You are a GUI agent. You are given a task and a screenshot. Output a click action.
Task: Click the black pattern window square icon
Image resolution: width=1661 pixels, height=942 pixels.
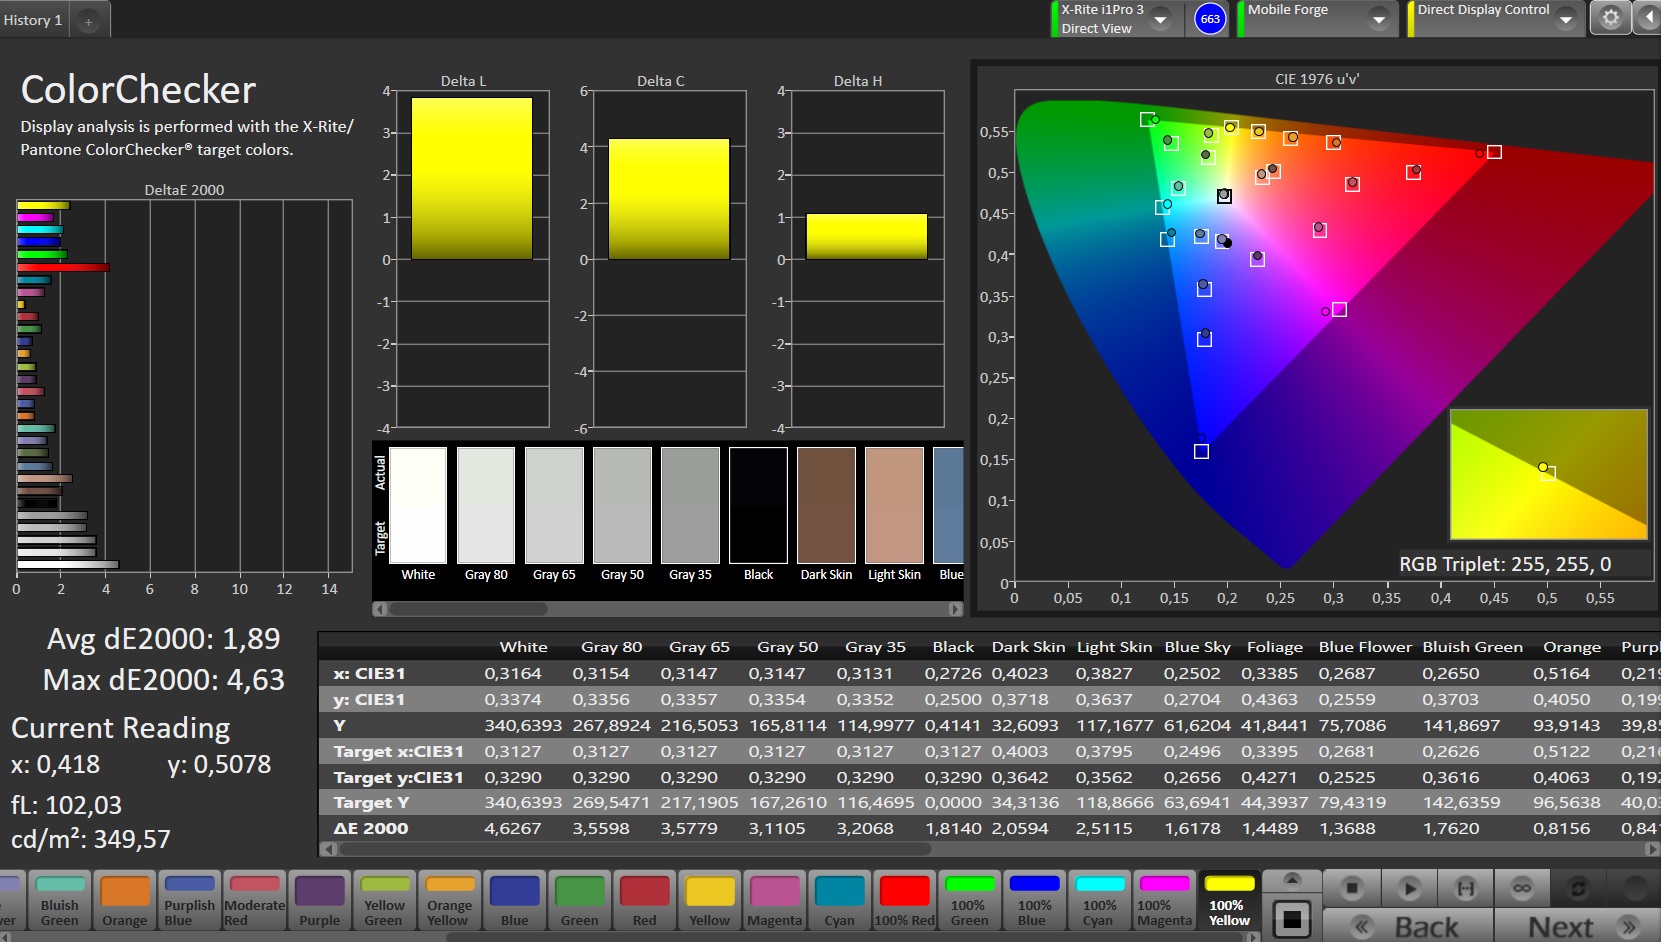(1293, 918)
